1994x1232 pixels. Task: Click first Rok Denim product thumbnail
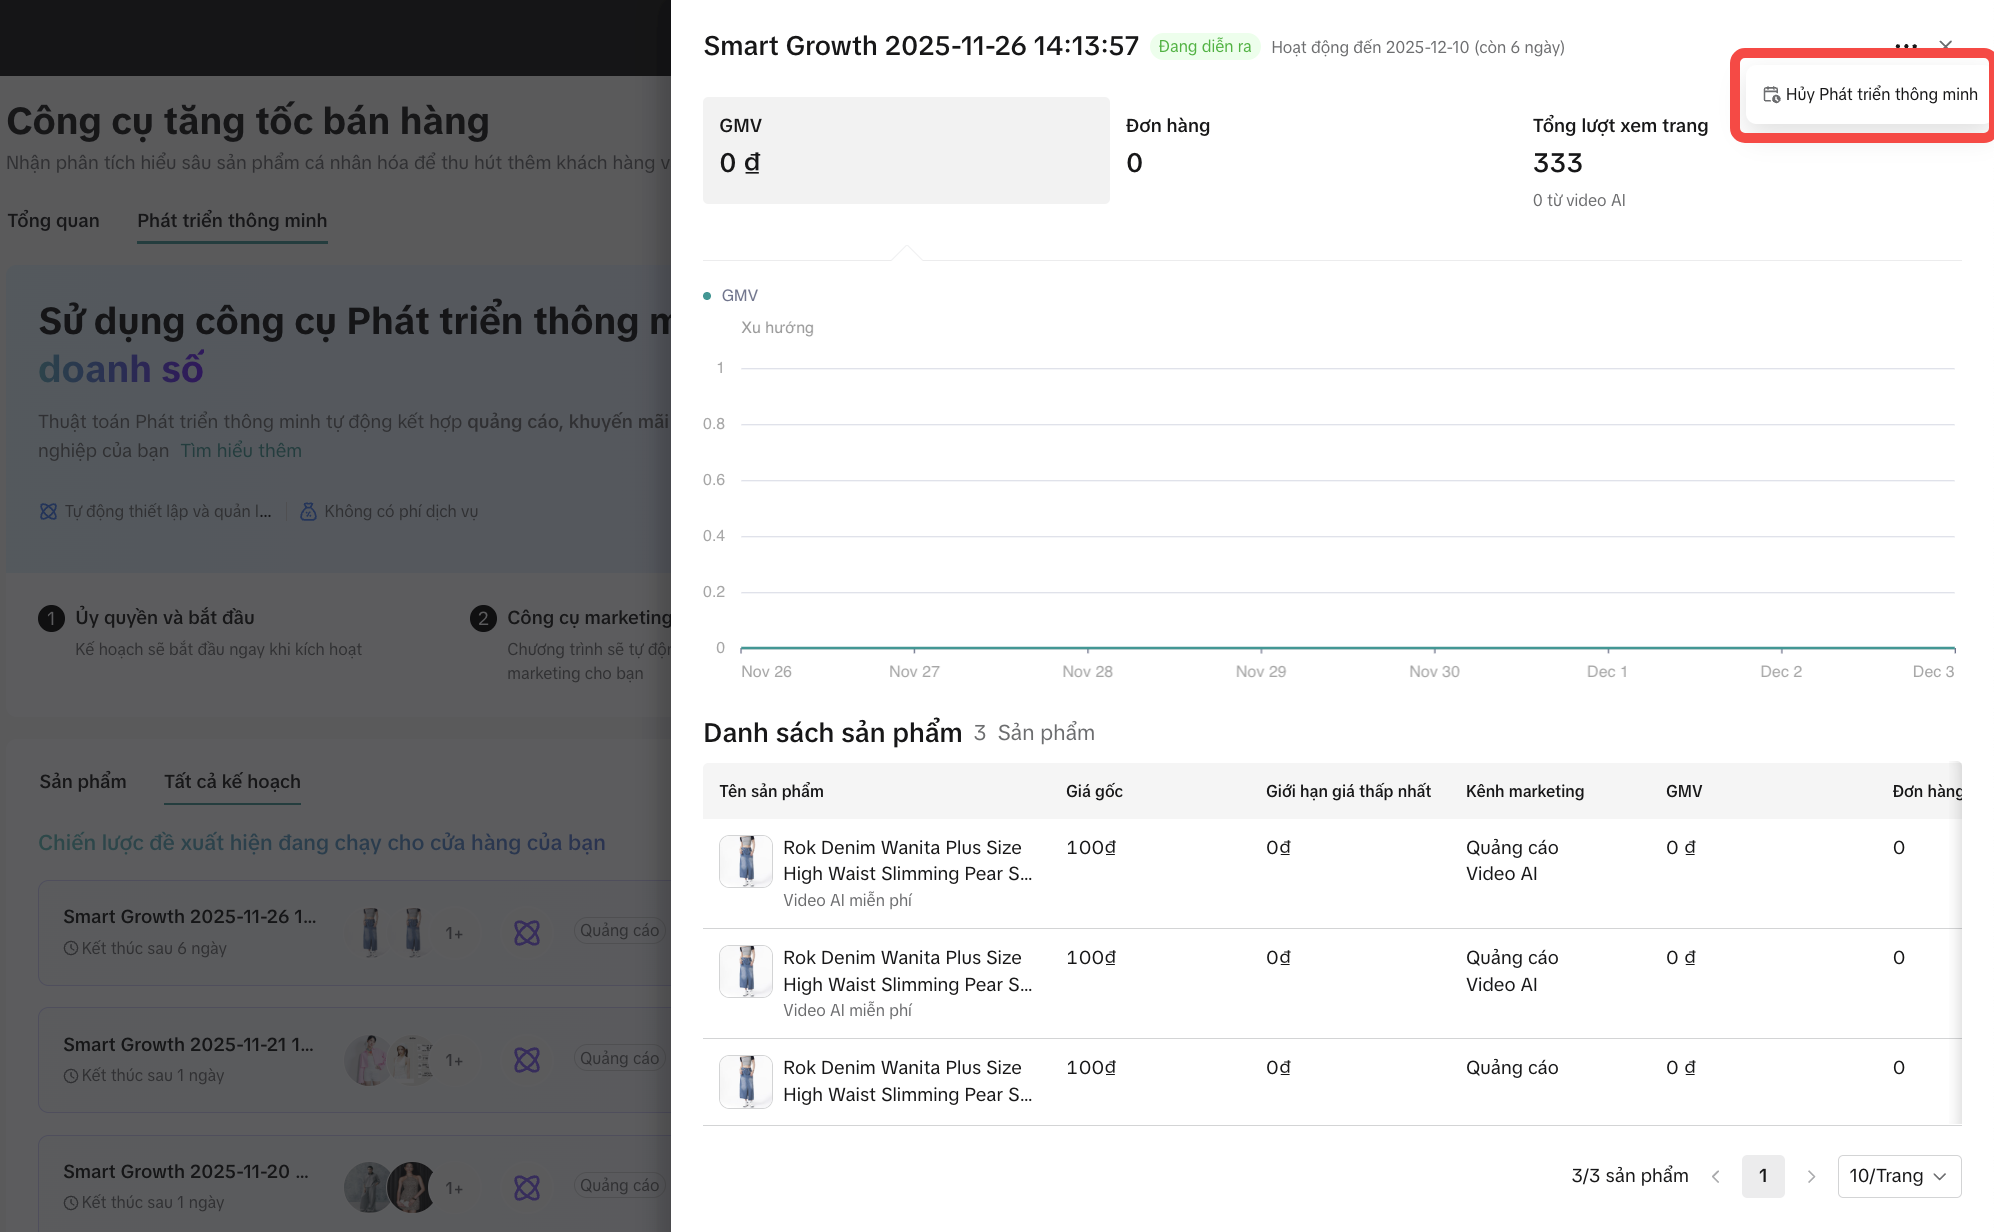(x=746, y=861)
